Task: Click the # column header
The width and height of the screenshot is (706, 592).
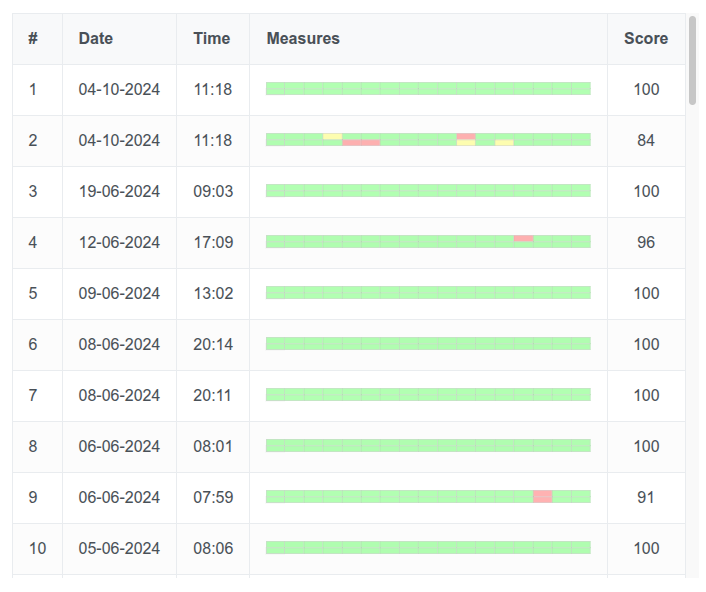Action: (x=33, y=39)
